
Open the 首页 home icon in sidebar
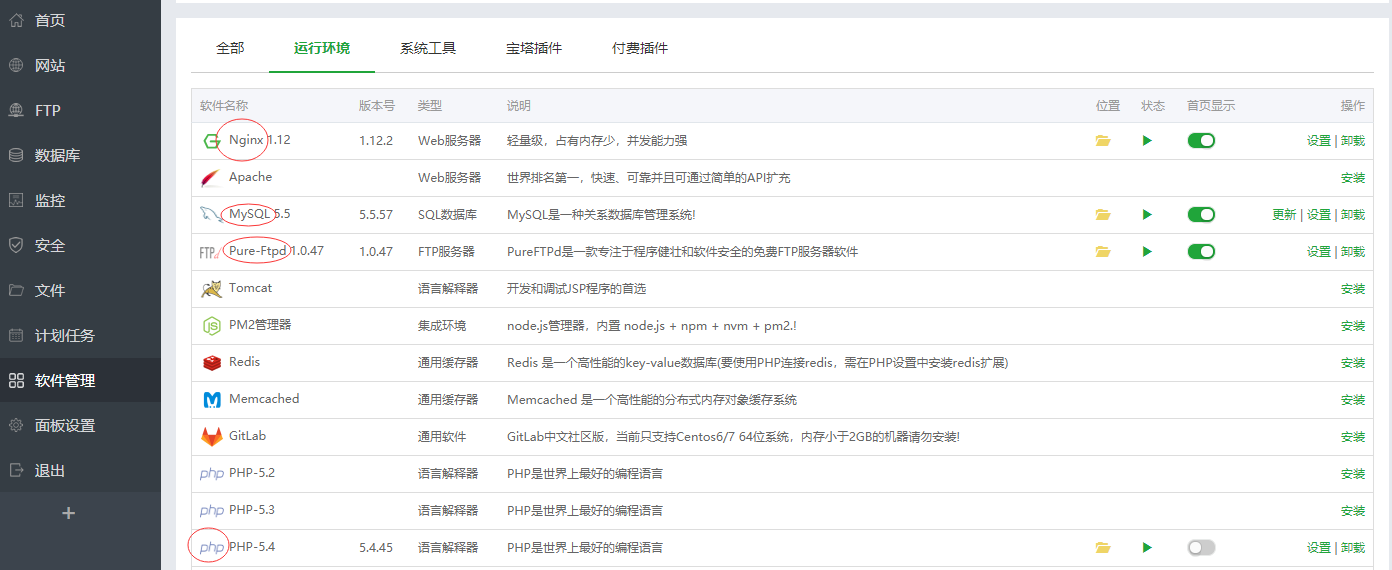coord(16,20)
